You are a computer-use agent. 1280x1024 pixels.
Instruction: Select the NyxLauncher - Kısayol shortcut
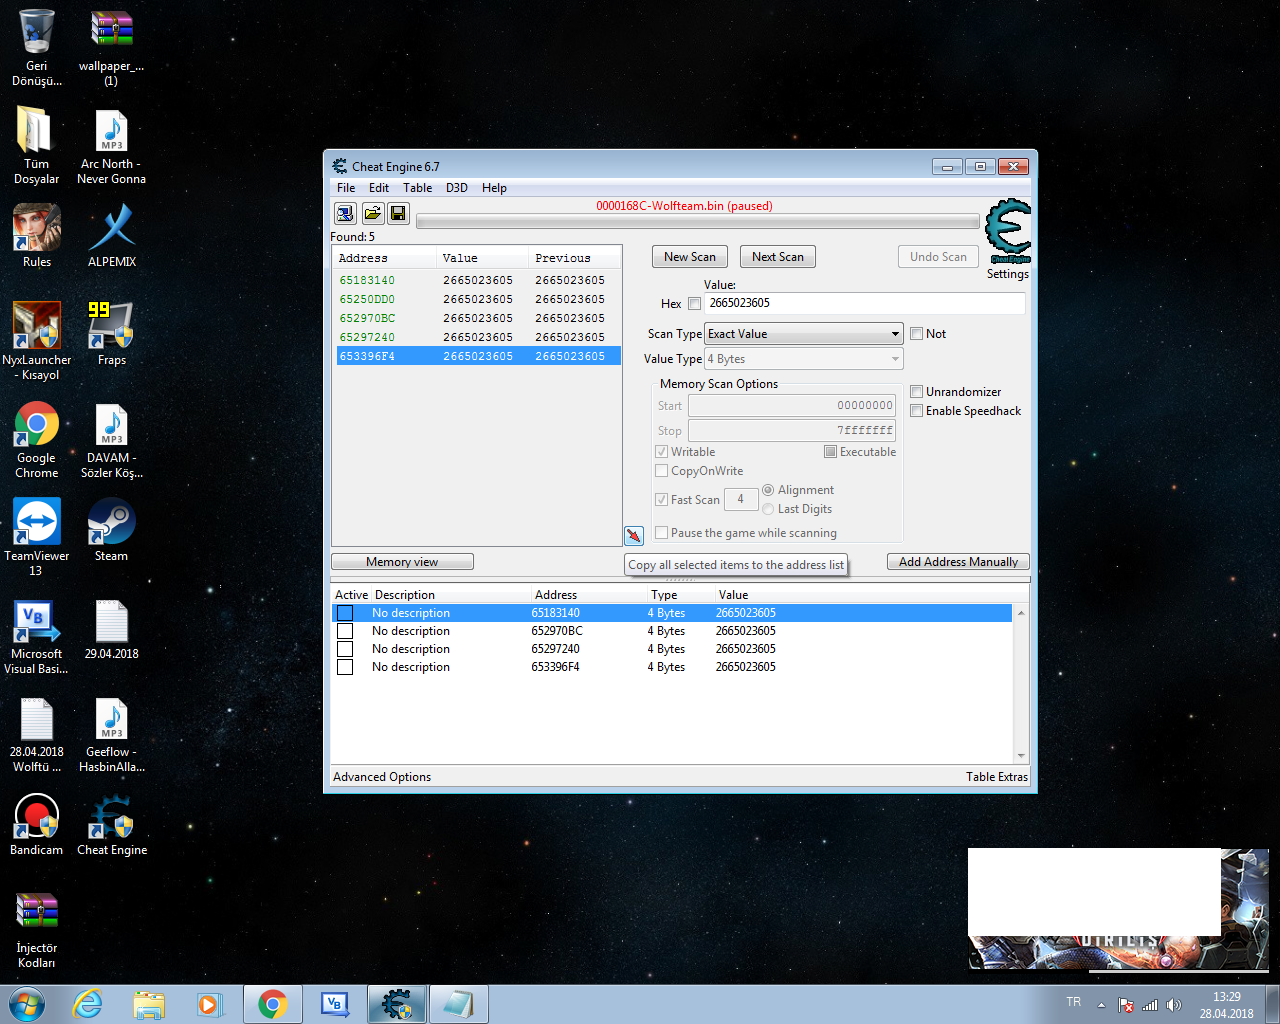pyautogui.click(x=37, y=341)
